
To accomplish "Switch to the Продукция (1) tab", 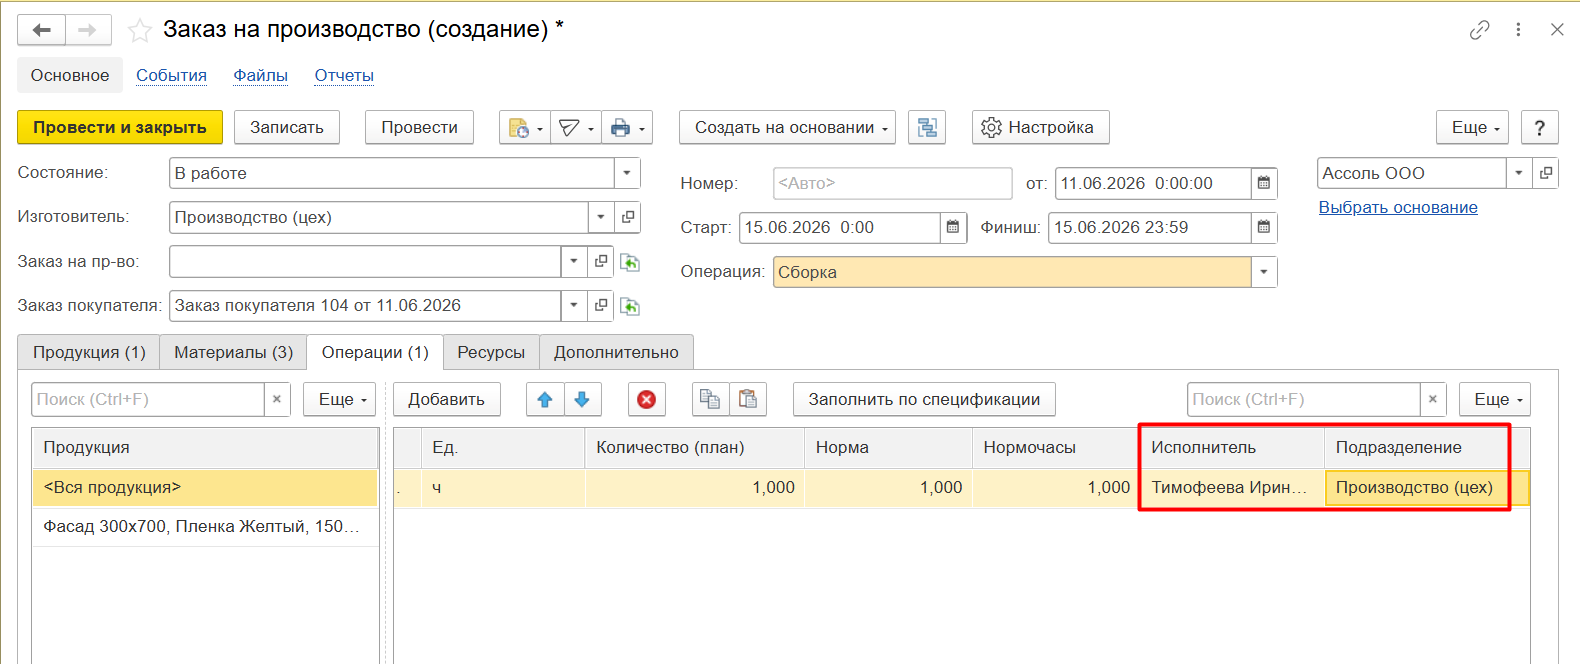I will 89,352.
